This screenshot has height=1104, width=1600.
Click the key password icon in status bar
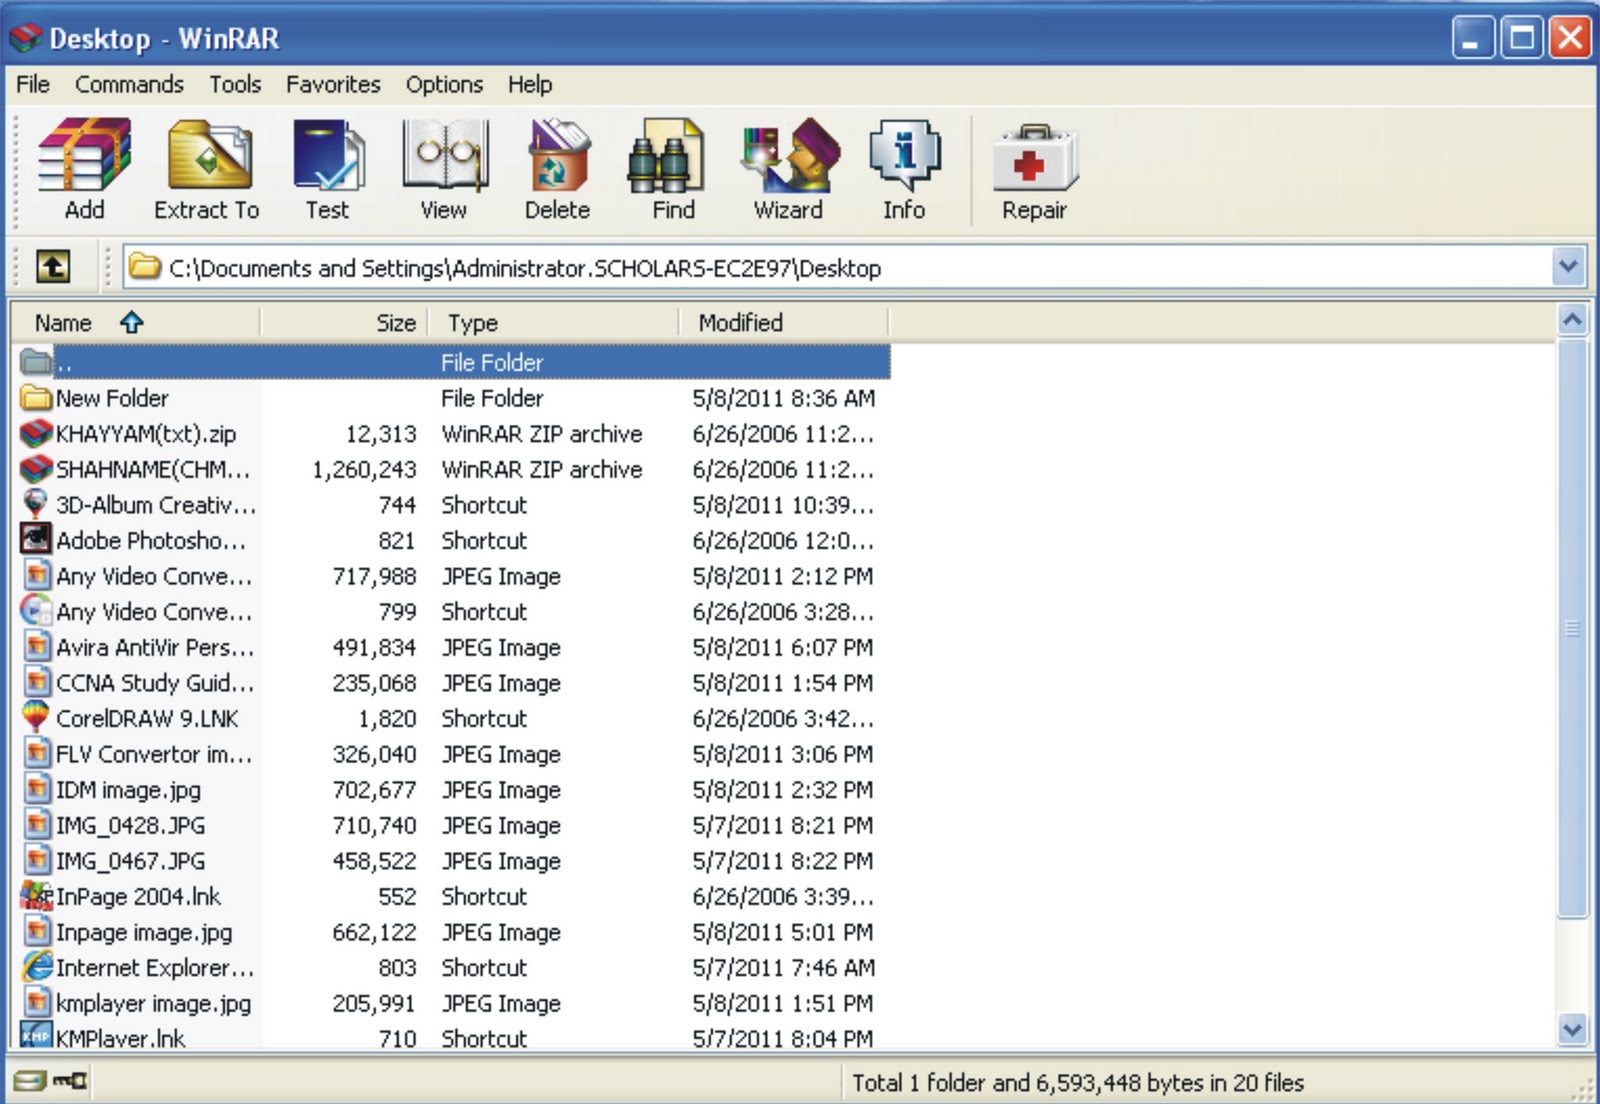(70, 1081)
